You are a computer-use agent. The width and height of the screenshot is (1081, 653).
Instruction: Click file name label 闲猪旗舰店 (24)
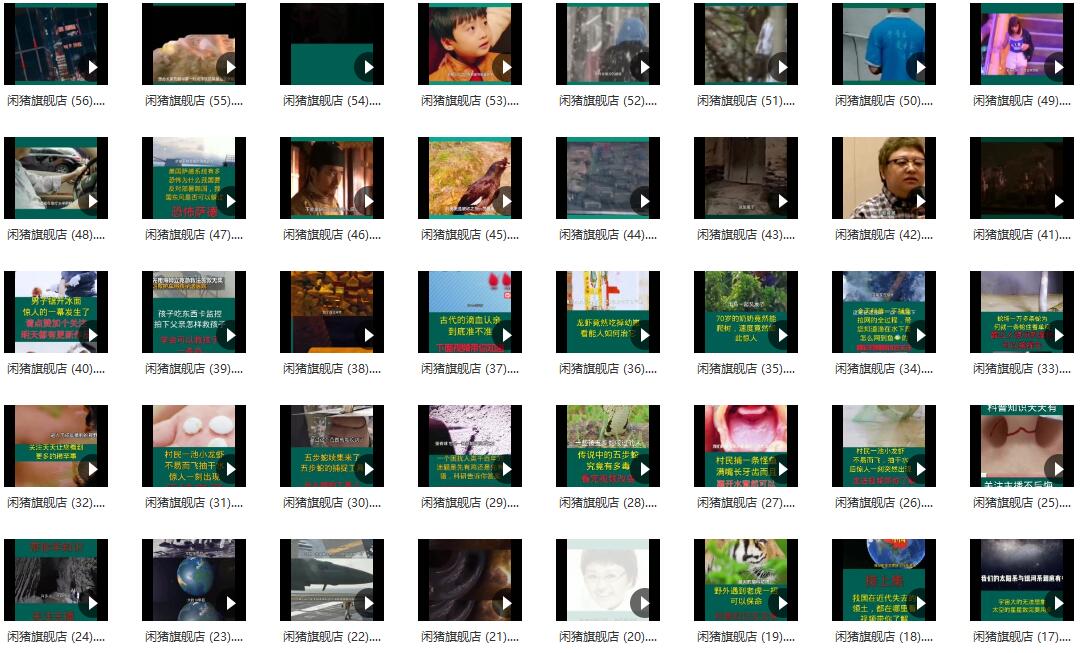click(x=55, y=637)
